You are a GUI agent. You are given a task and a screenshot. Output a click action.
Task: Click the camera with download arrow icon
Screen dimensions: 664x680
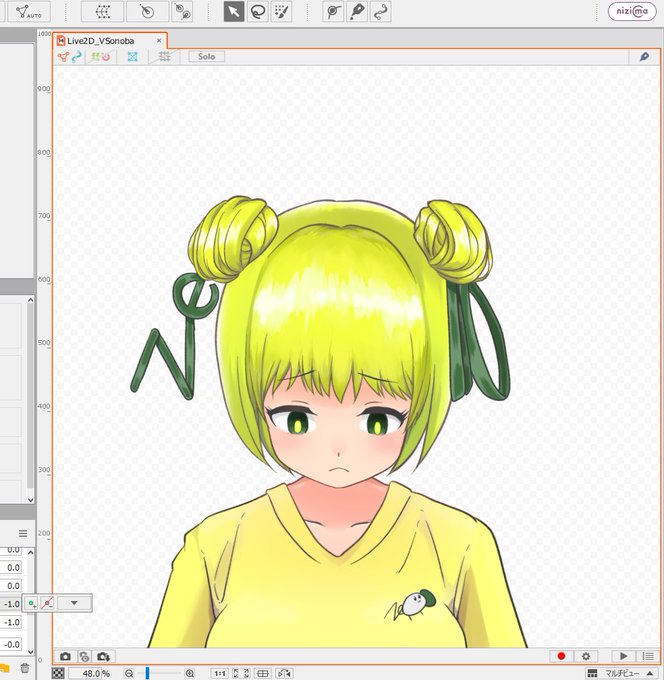(104, 656)
